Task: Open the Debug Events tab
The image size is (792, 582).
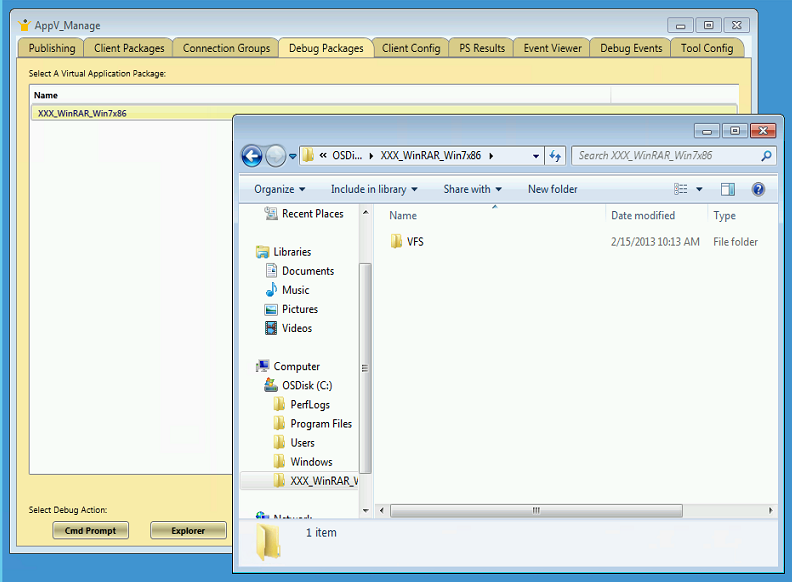Action: pyautogui.click(x=631, y=48)
